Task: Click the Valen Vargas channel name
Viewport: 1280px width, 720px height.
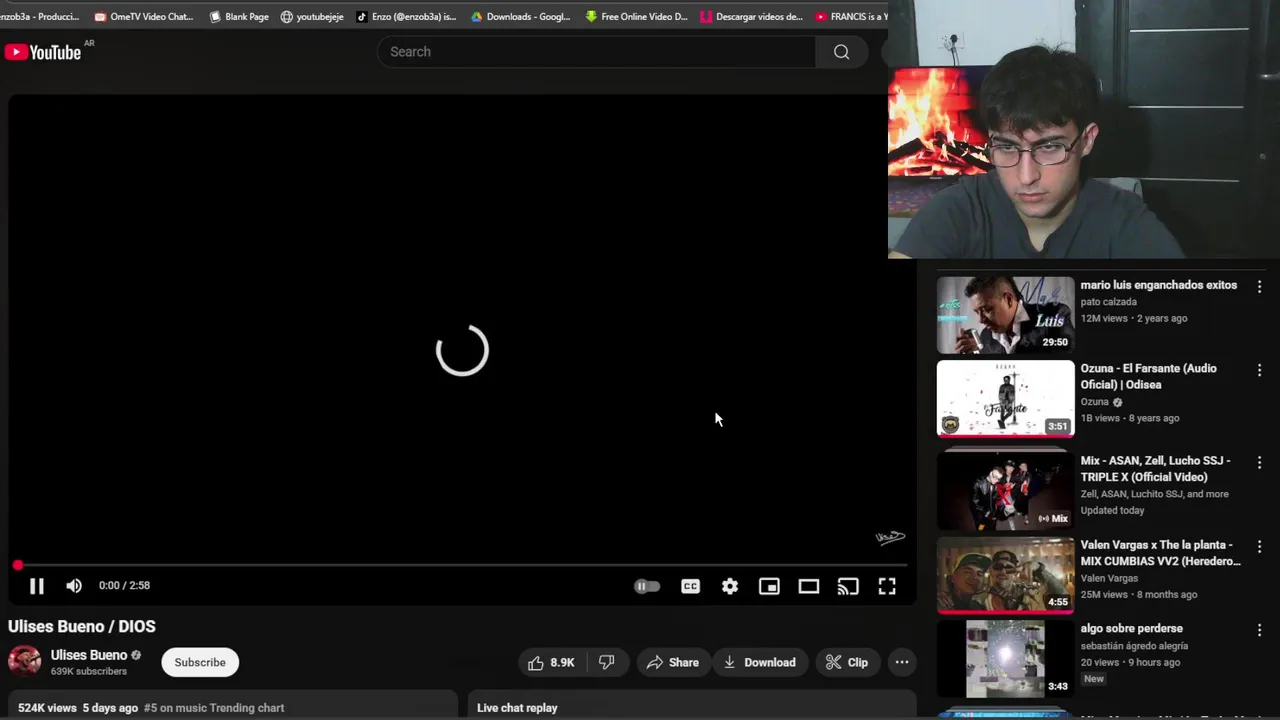Action: coord(1109,578)
